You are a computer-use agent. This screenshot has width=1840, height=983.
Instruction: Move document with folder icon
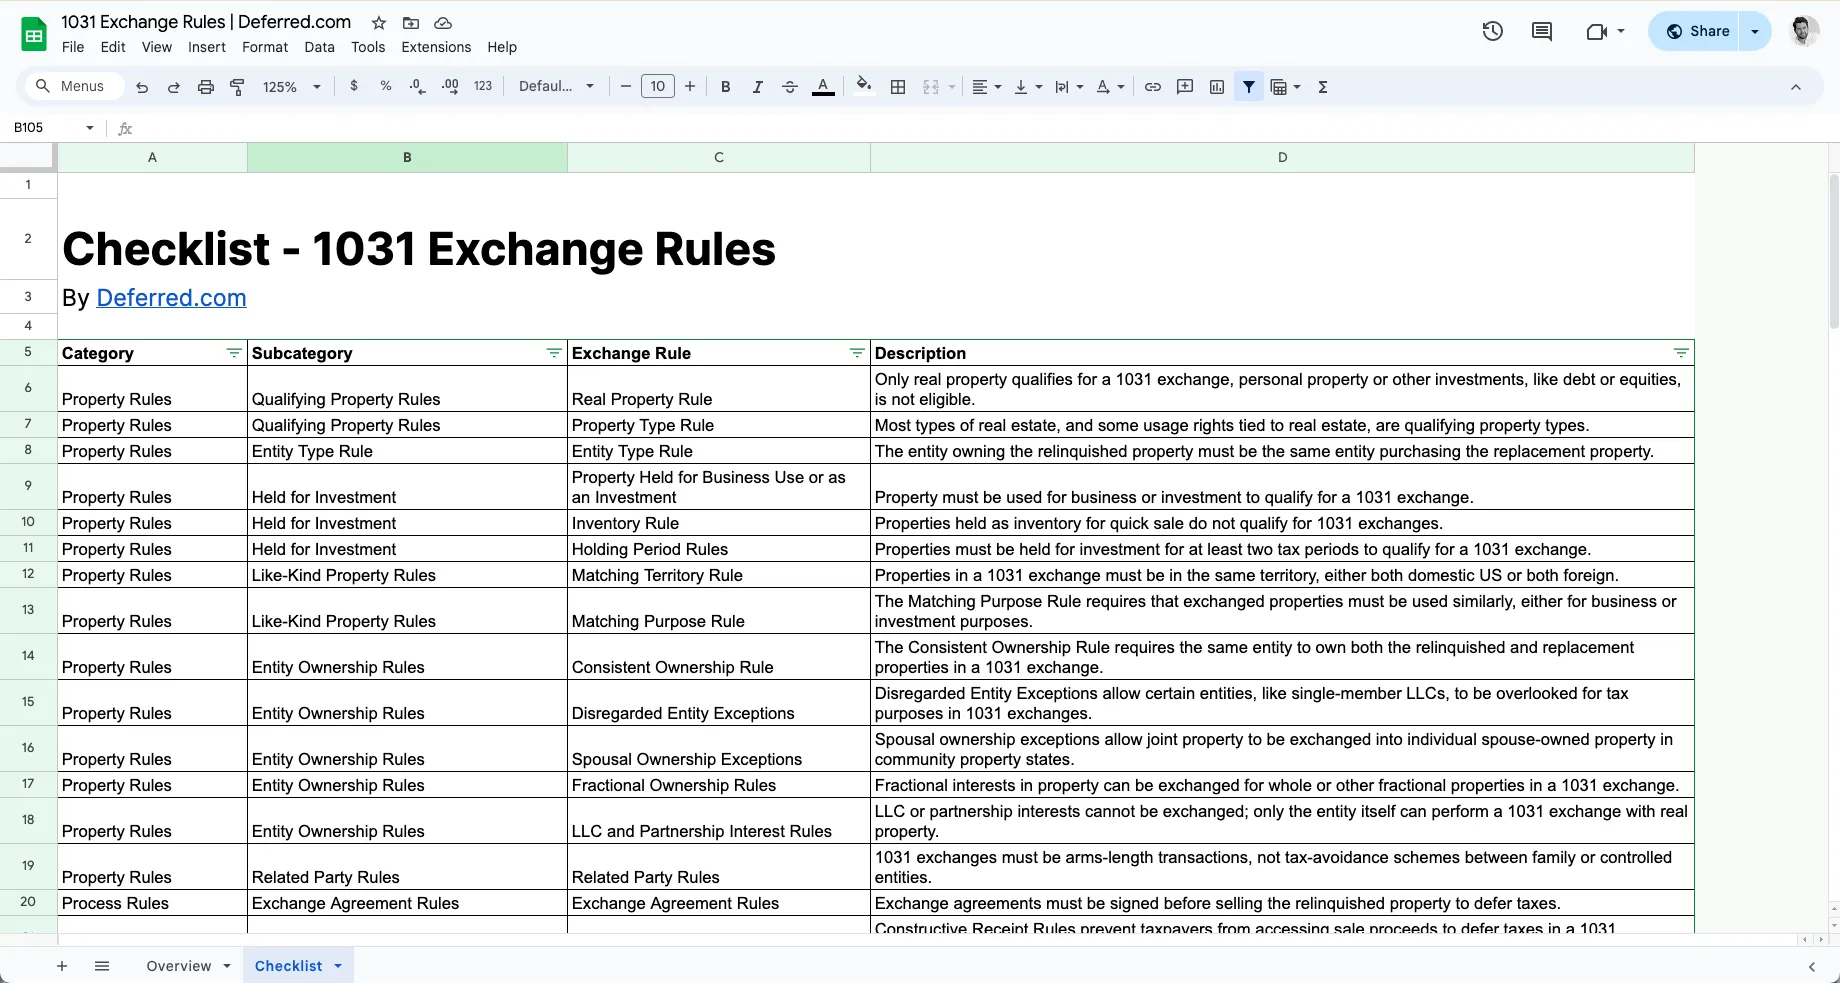(x=411, y=22)
